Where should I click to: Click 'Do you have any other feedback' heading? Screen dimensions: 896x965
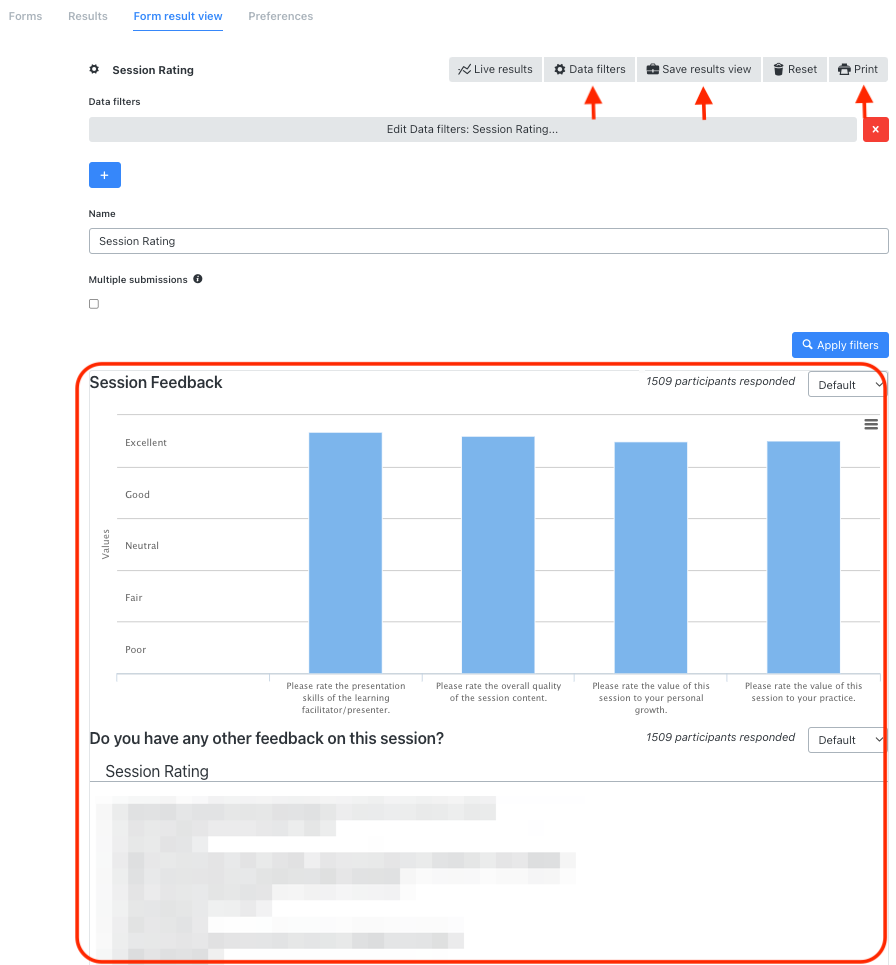(266, 738)
